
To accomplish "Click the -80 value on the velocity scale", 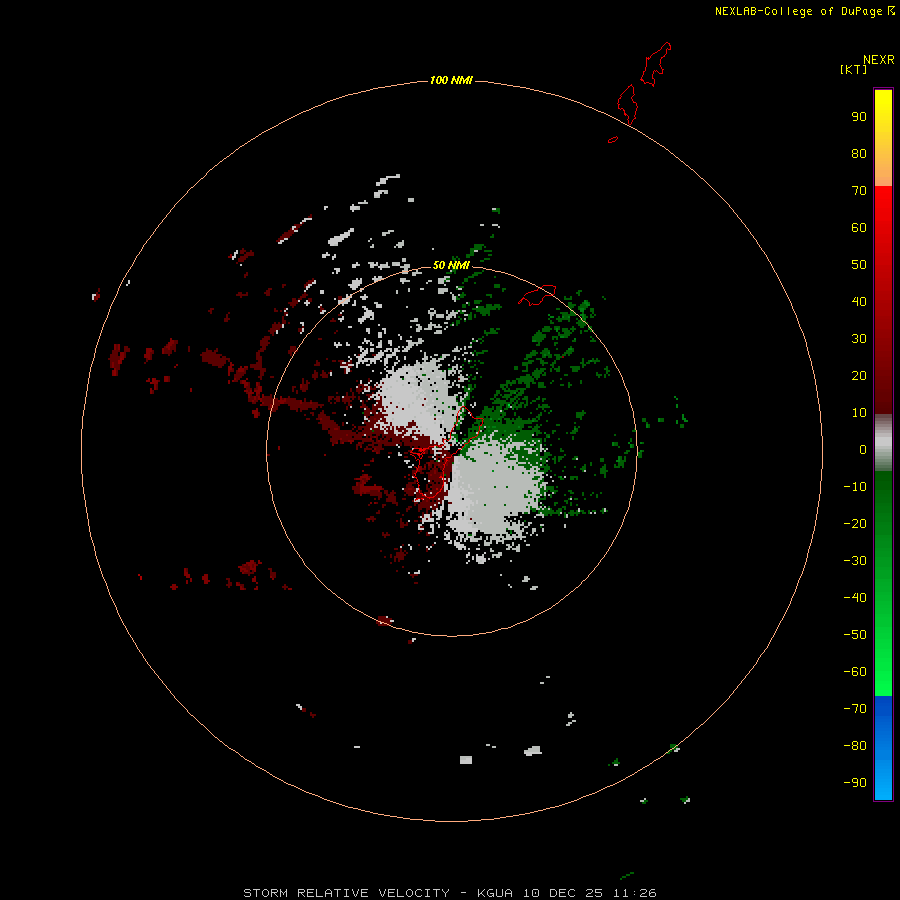I will coord(855,746).
